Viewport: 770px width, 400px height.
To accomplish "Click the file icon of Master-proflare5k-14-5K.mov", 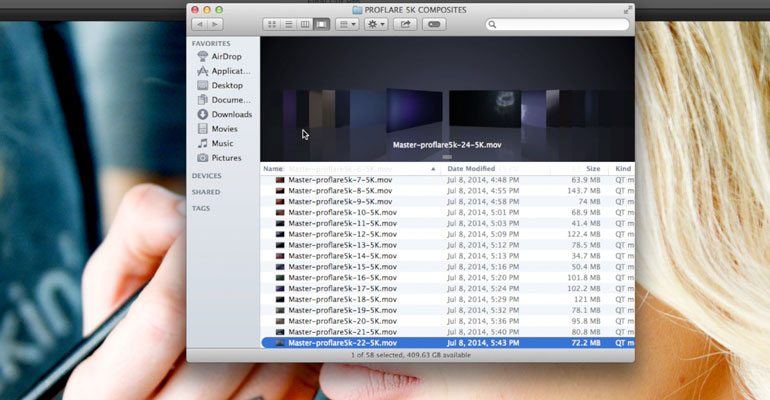I will (280, 256).
